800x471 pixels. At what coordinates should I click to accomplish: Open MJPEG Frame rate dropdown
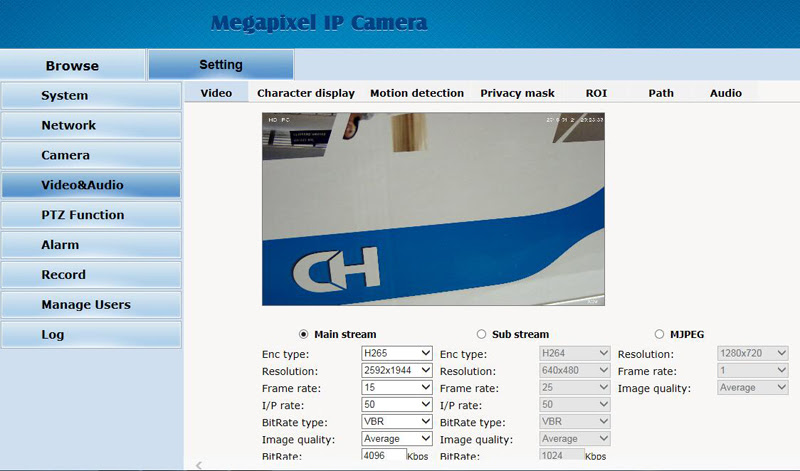753,370
